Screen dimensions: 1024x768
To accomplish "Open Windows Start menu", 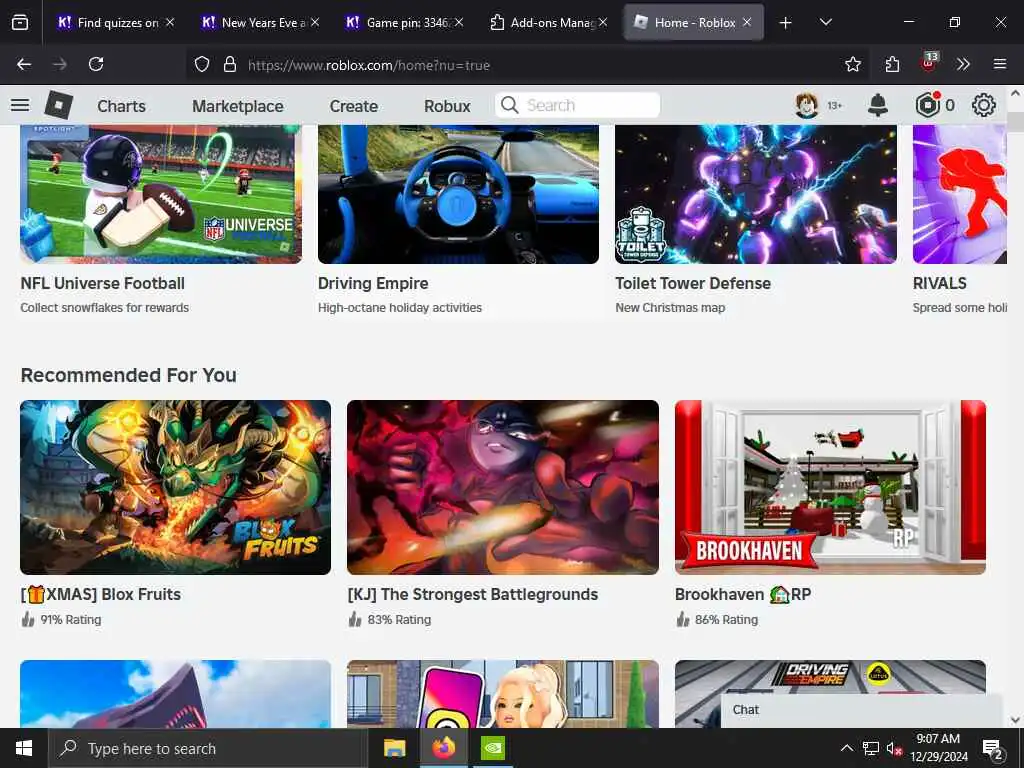I will (24, 748).
